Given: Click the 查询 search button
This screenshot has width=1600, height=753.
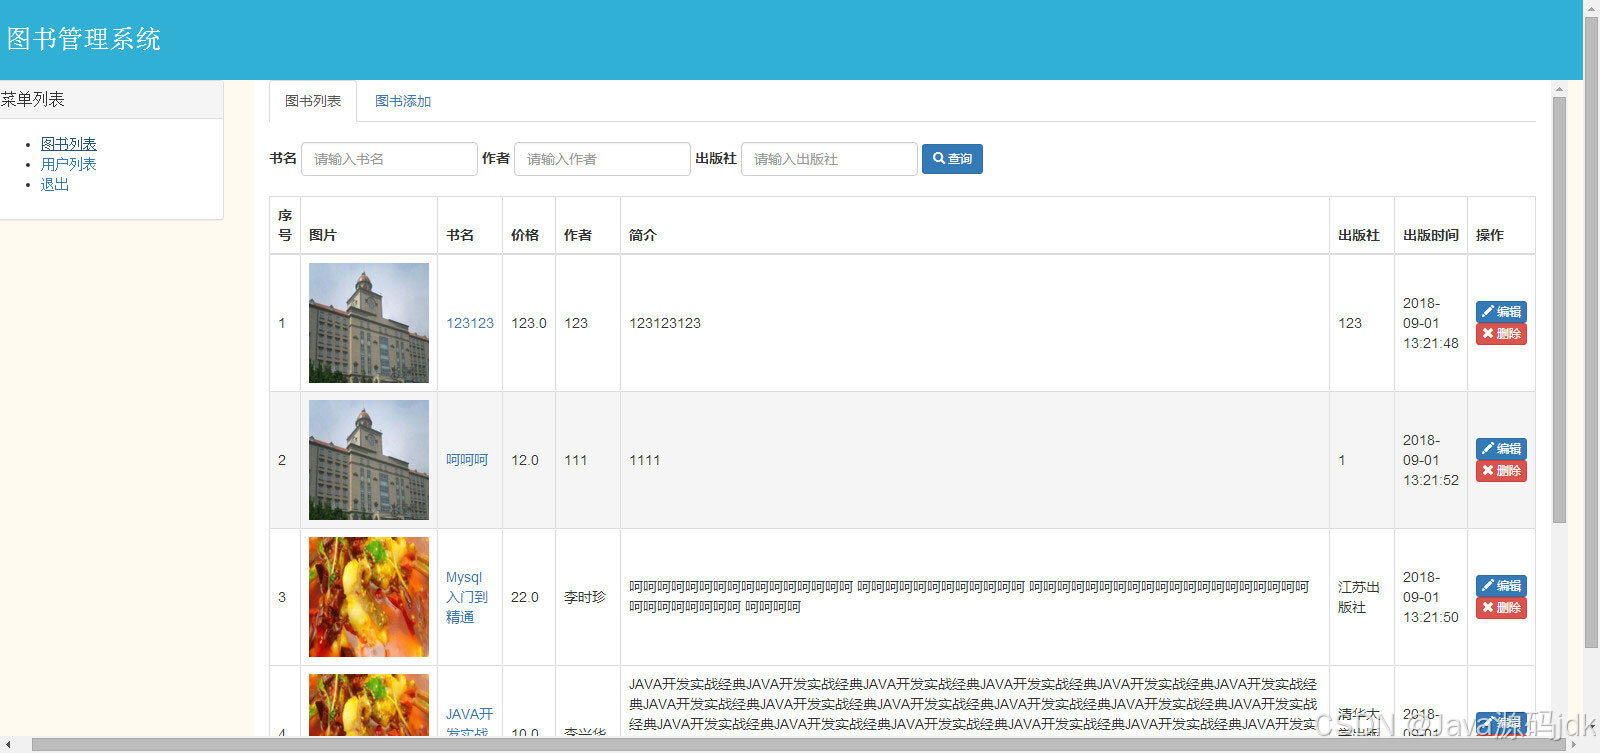Looking at the screenshot, I should click(x=952, y=159).
